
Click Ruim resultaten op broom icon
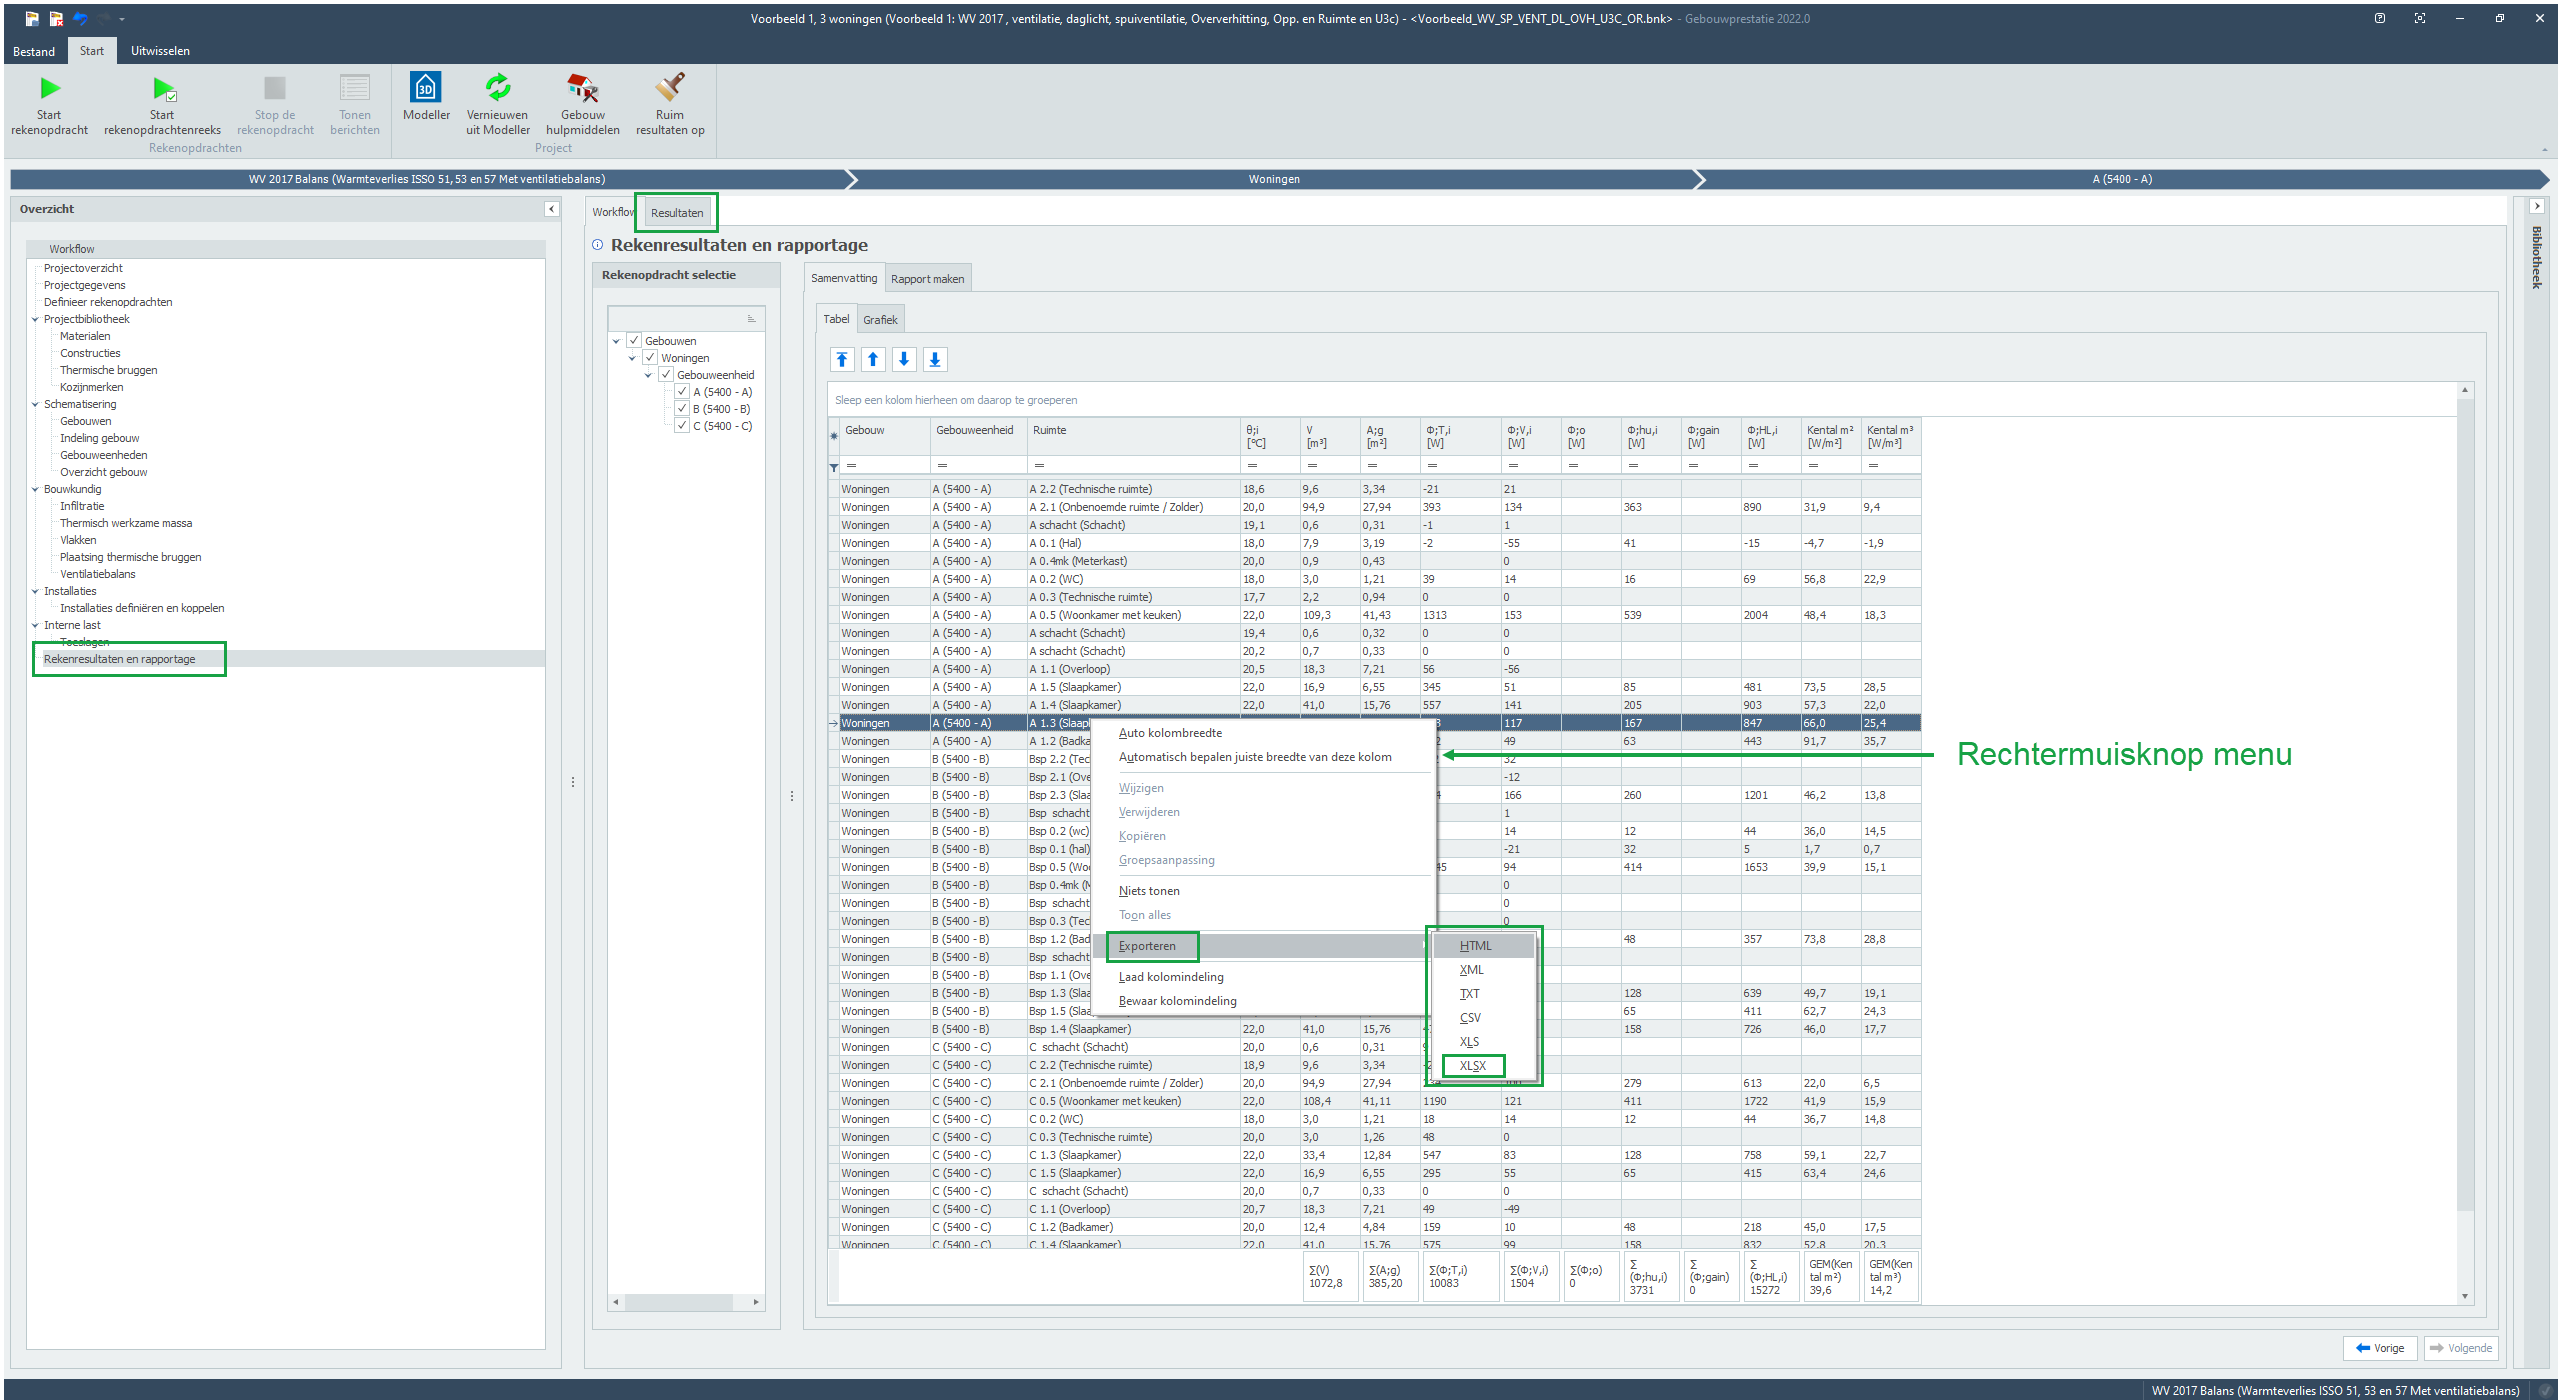(670, 89)
